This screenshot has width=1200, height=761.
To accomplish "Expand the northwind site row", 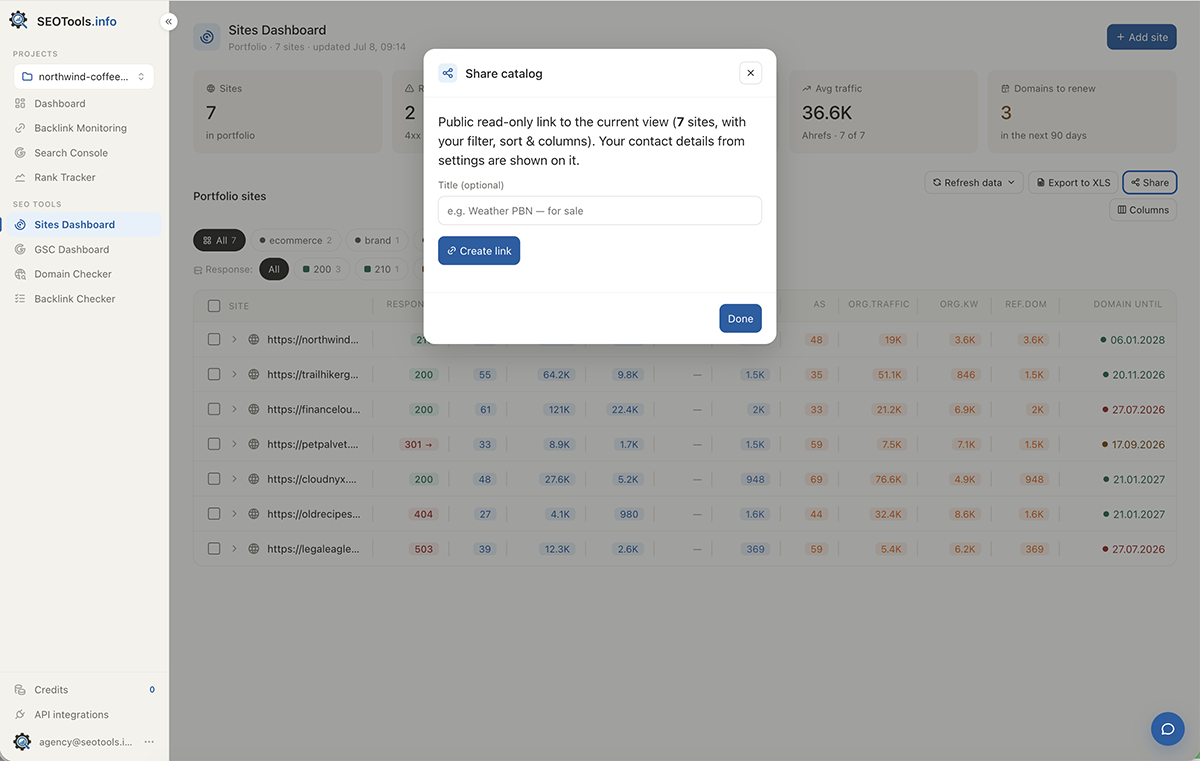I will (234, 340).
